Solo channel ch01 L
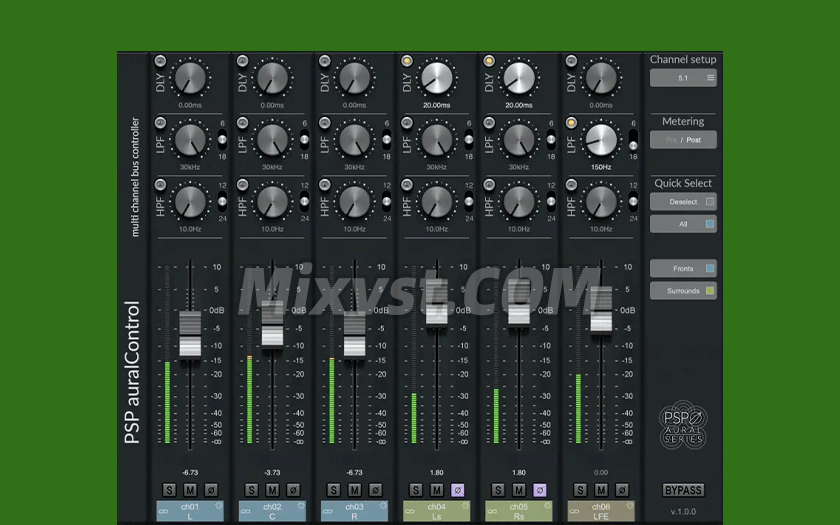The width and height of the screenshot is (840, 525). coord(169,490)
